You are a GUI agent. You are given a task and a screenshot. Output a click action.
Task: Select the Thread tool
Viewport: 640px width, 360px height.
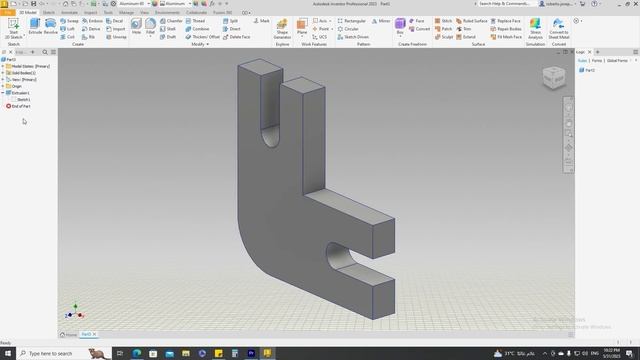195,21
